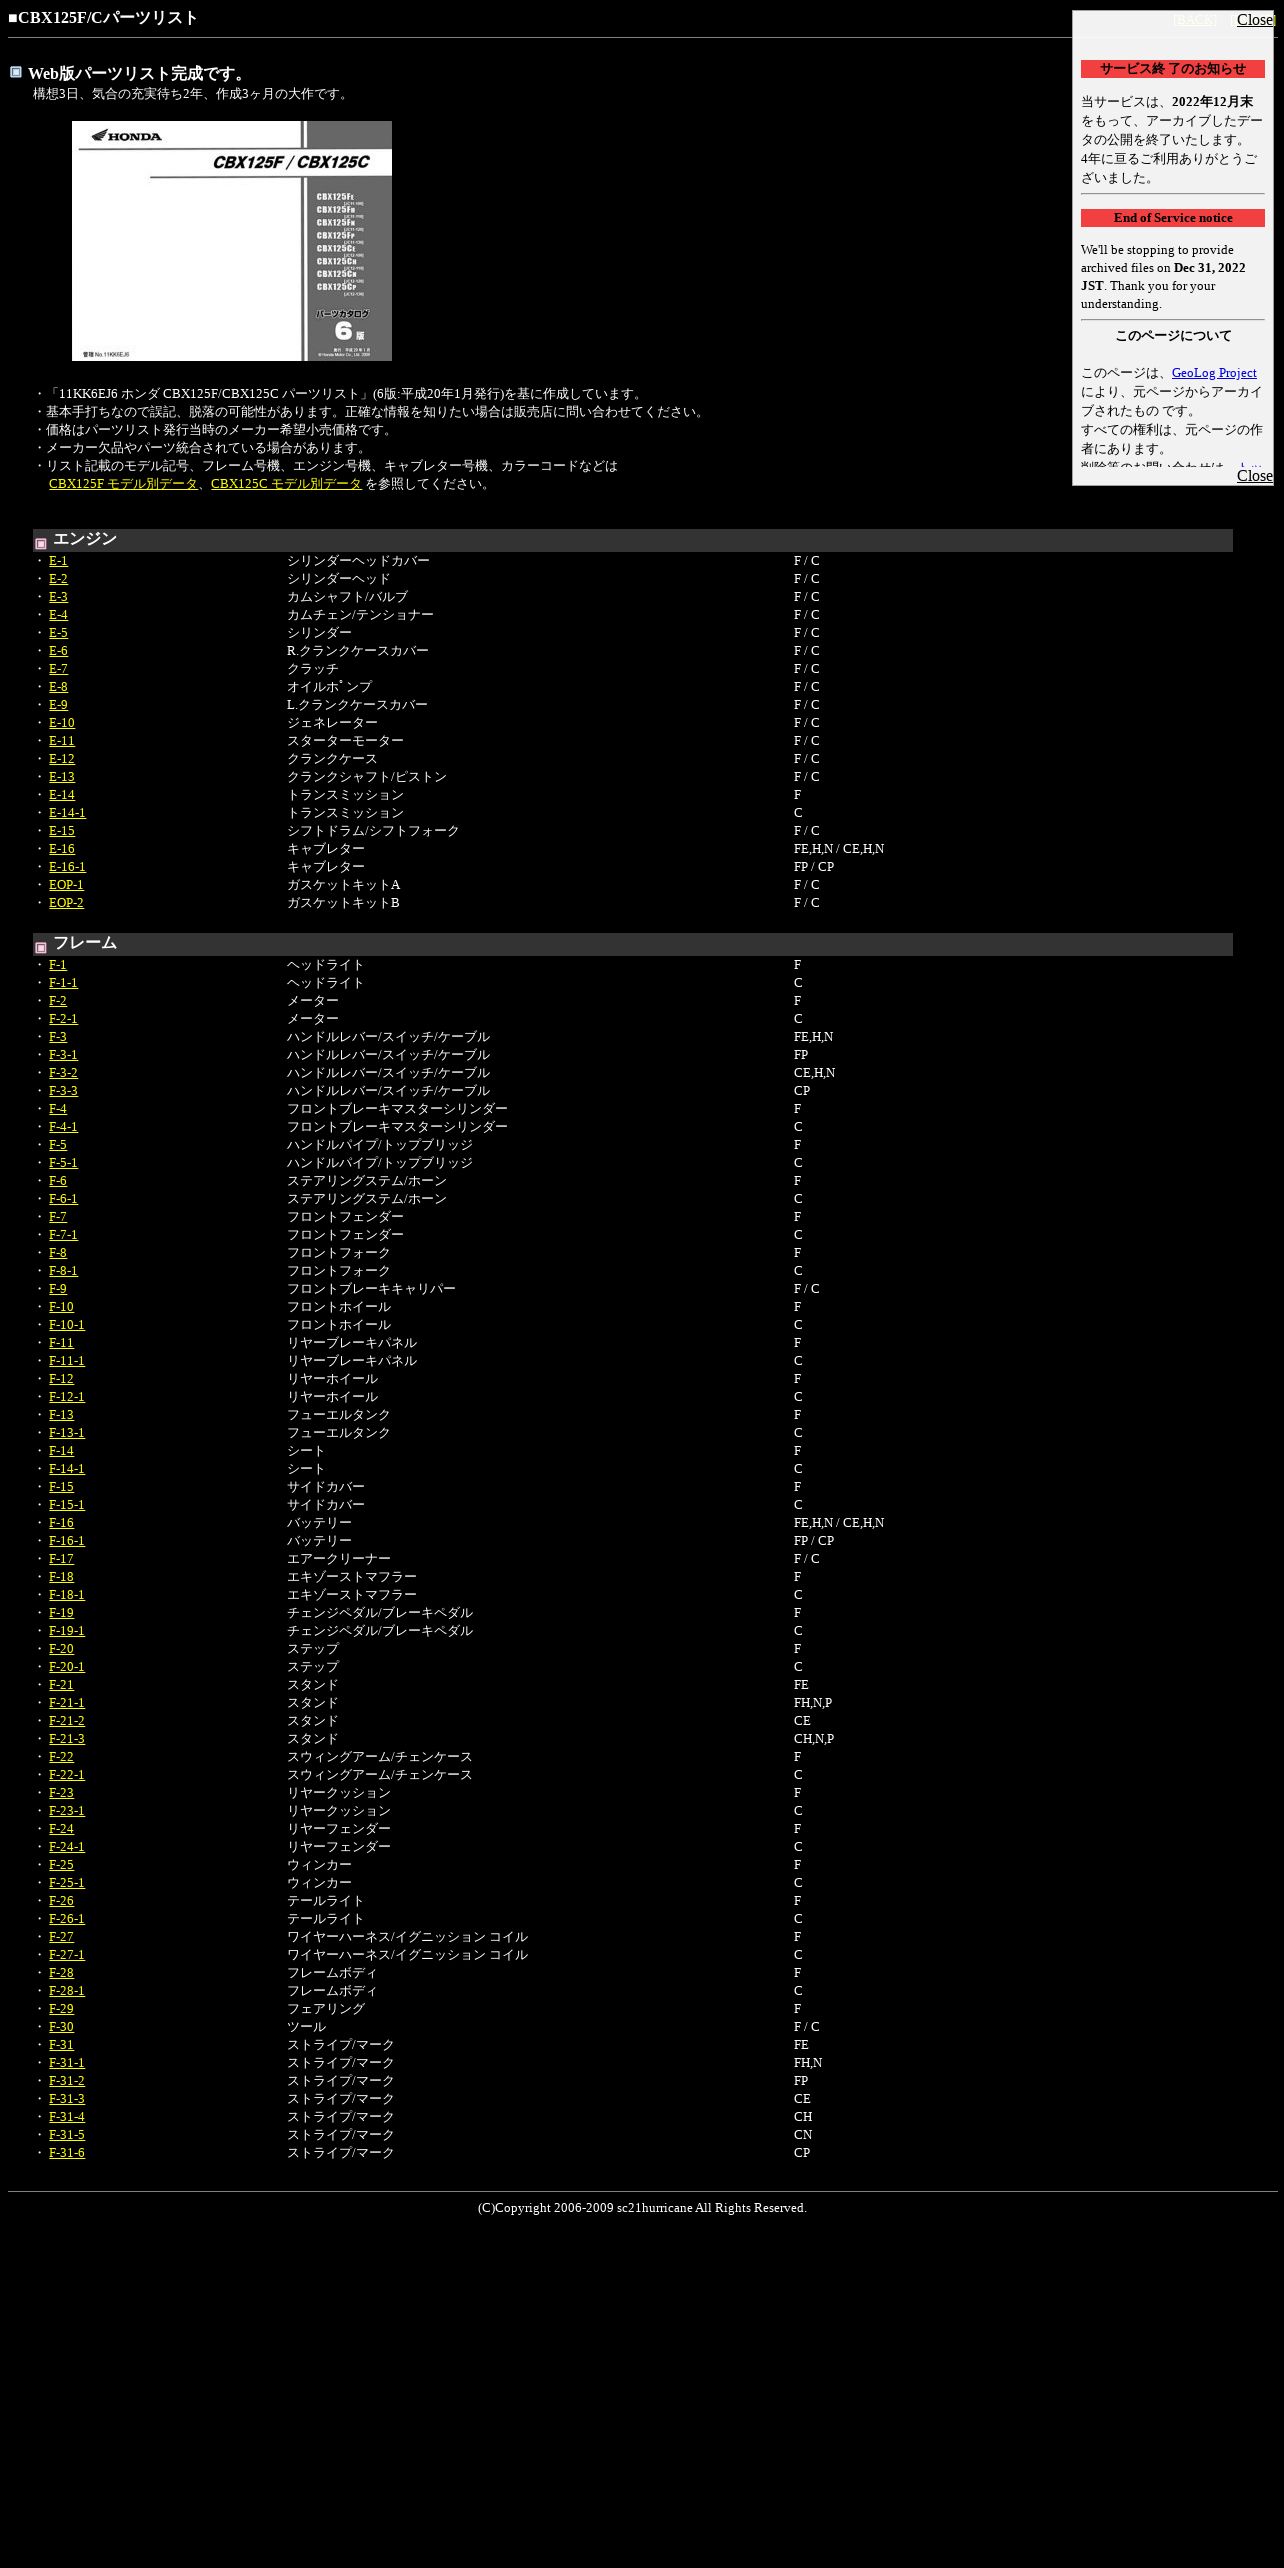Open F-20-1 ステップ link
Screen dimensions: 1284x2568
click(x=67, y=1667)
